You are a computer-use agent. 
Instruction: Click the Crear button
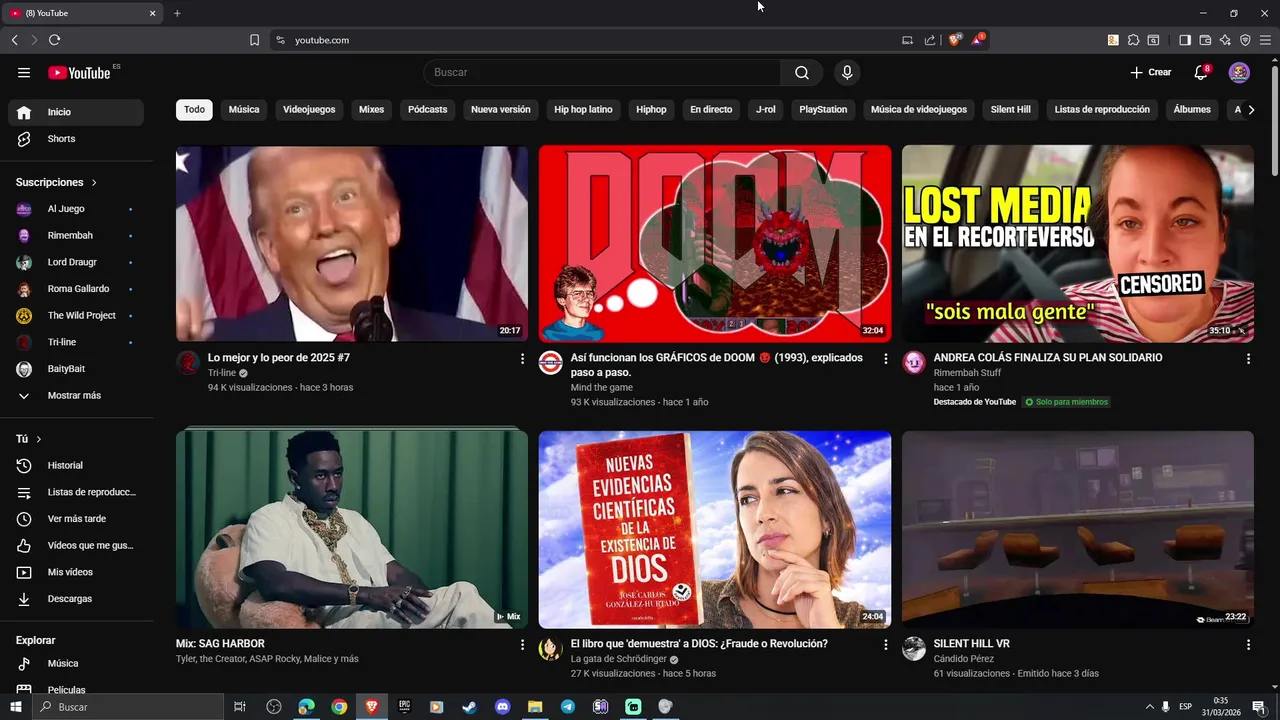1150,72
